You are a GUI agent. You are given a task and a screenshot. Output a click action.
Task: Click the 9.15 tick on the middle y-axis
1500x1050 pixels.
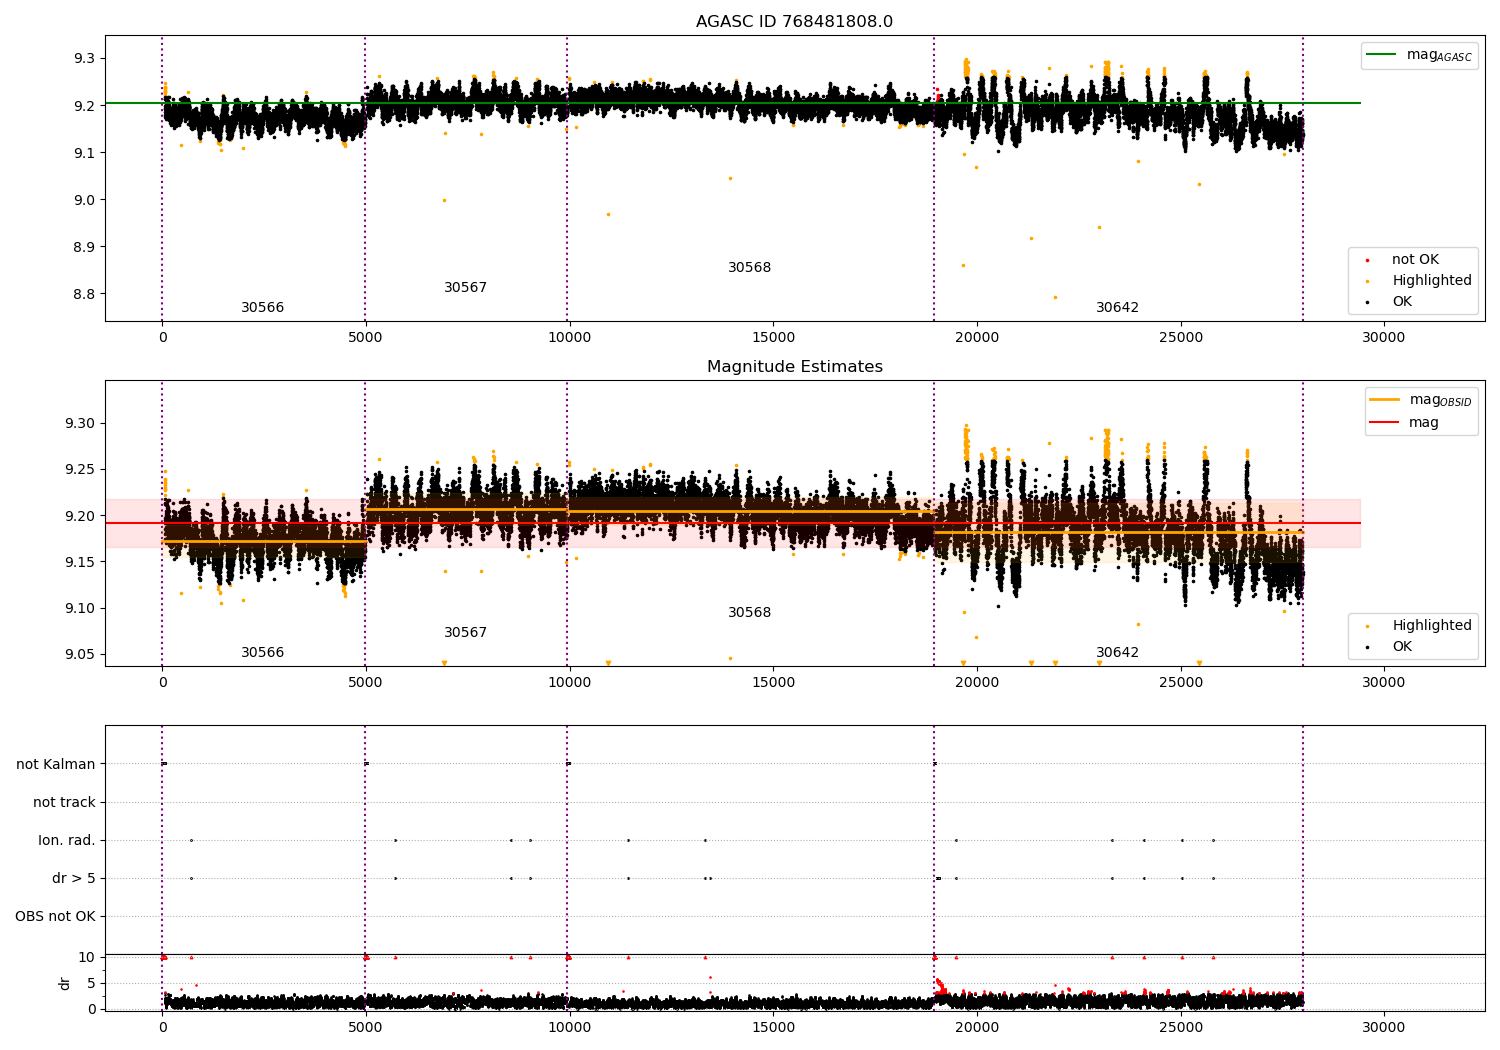(x=80, y=563)
